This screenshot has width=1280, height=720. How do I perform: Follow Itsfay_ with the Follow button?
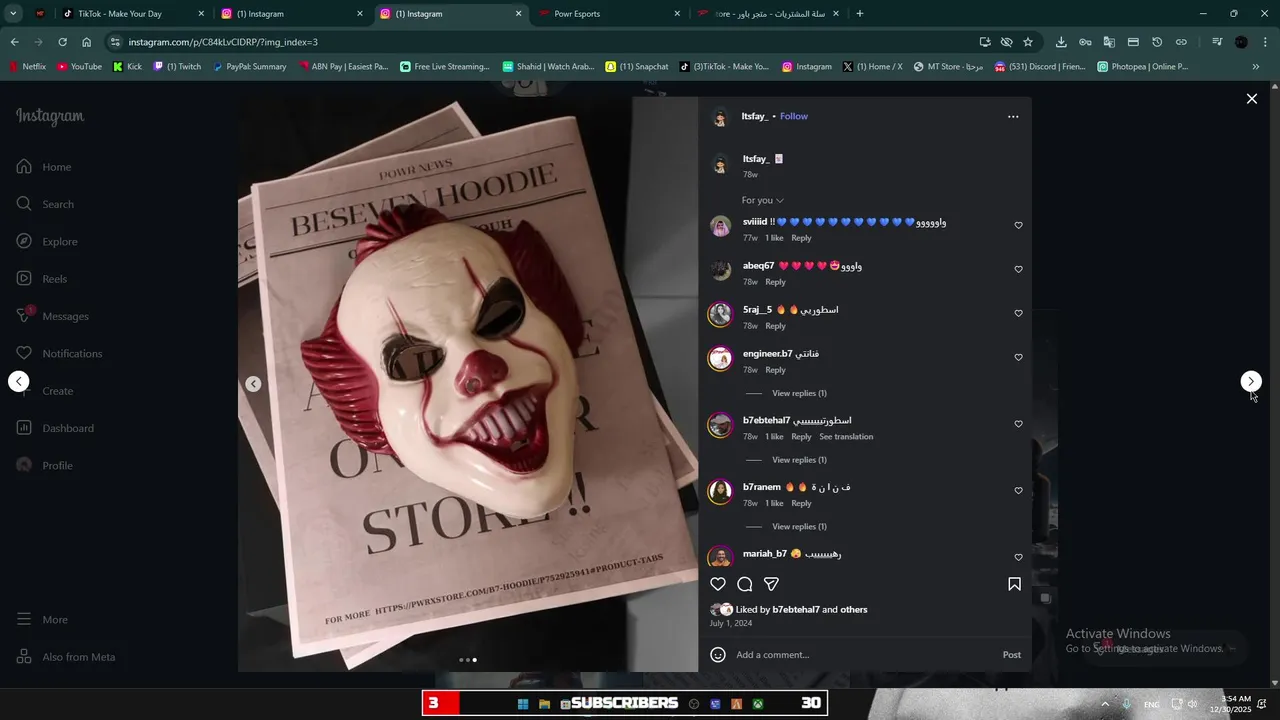pyautogui.click(x=794, y=117)
